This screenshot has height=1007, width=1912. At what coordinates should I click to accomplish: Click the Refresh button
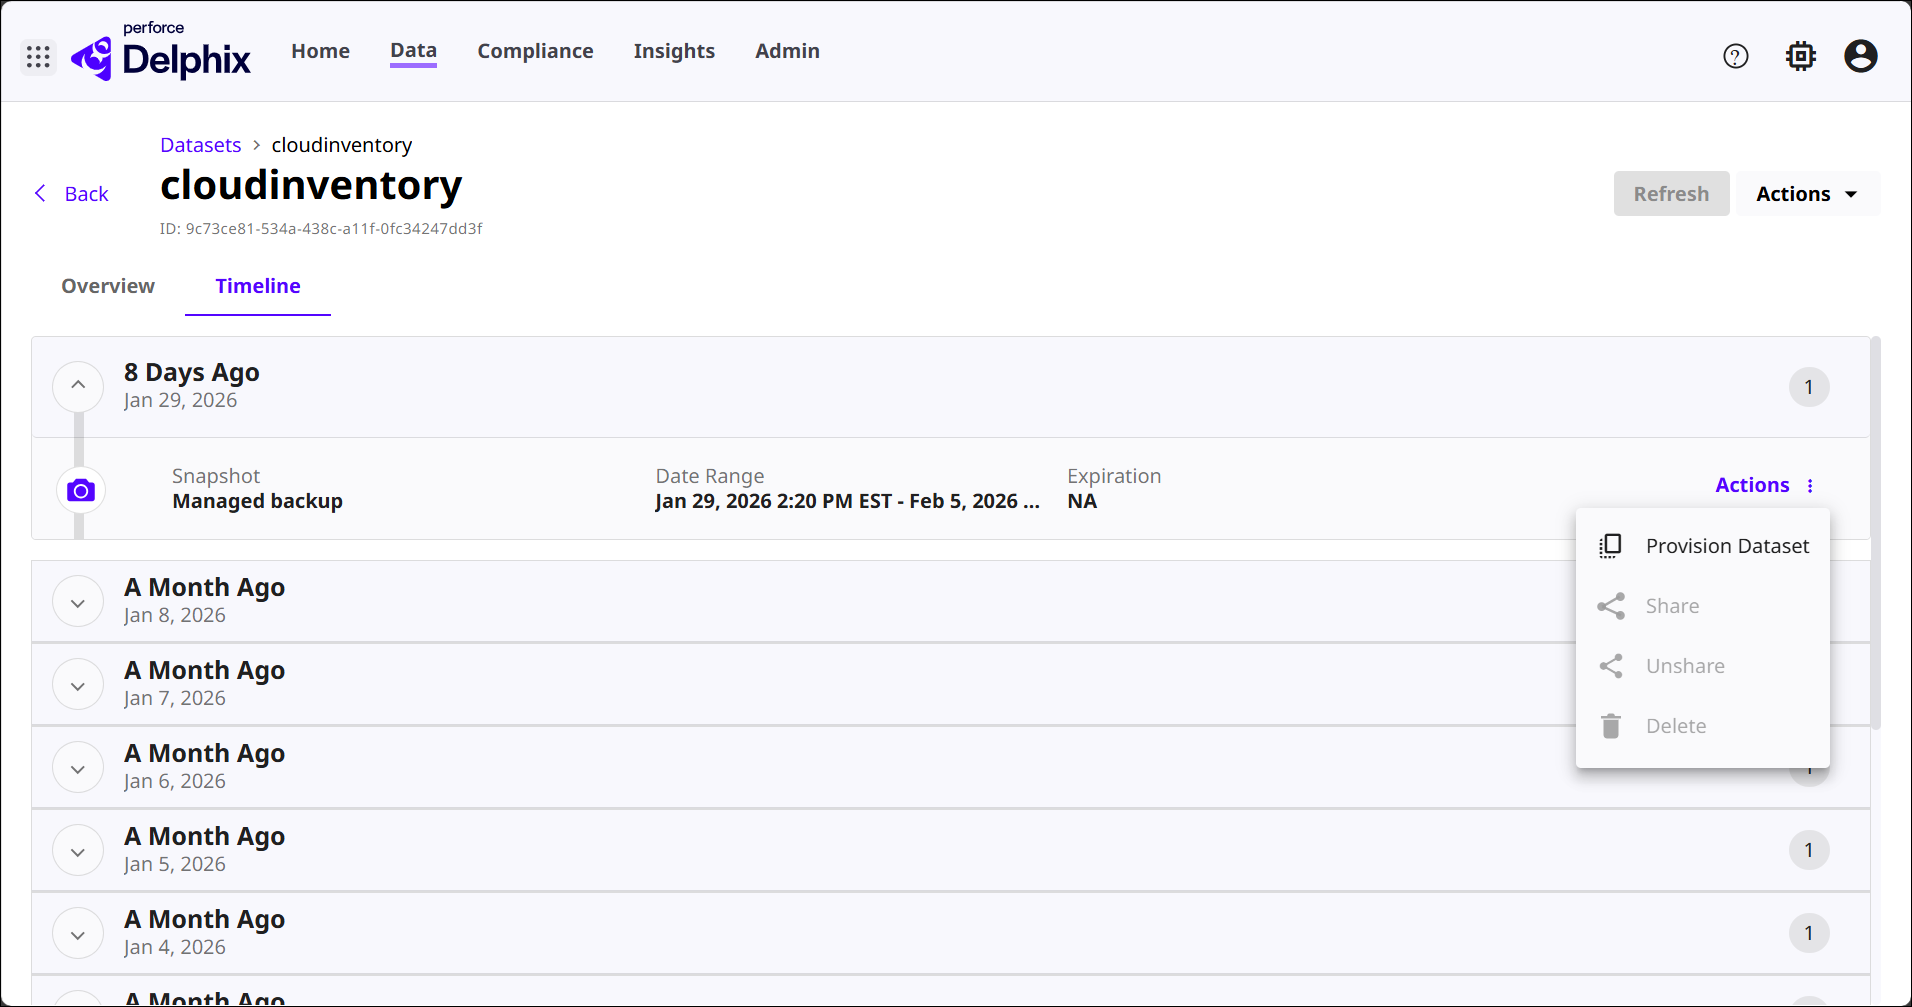click(x=1671, y=194)
